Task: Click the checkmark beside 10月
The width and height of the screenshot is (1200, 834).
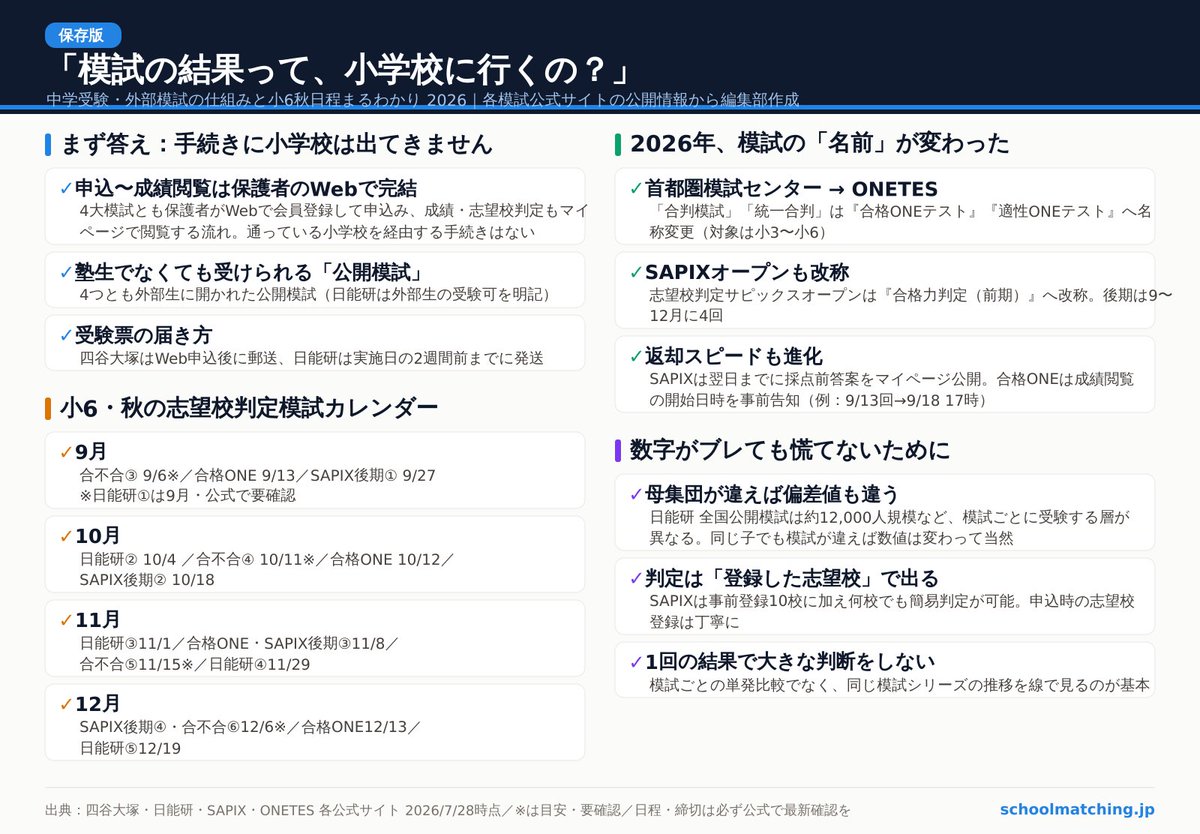Action: pyautogui.click(x=66, y=536)
